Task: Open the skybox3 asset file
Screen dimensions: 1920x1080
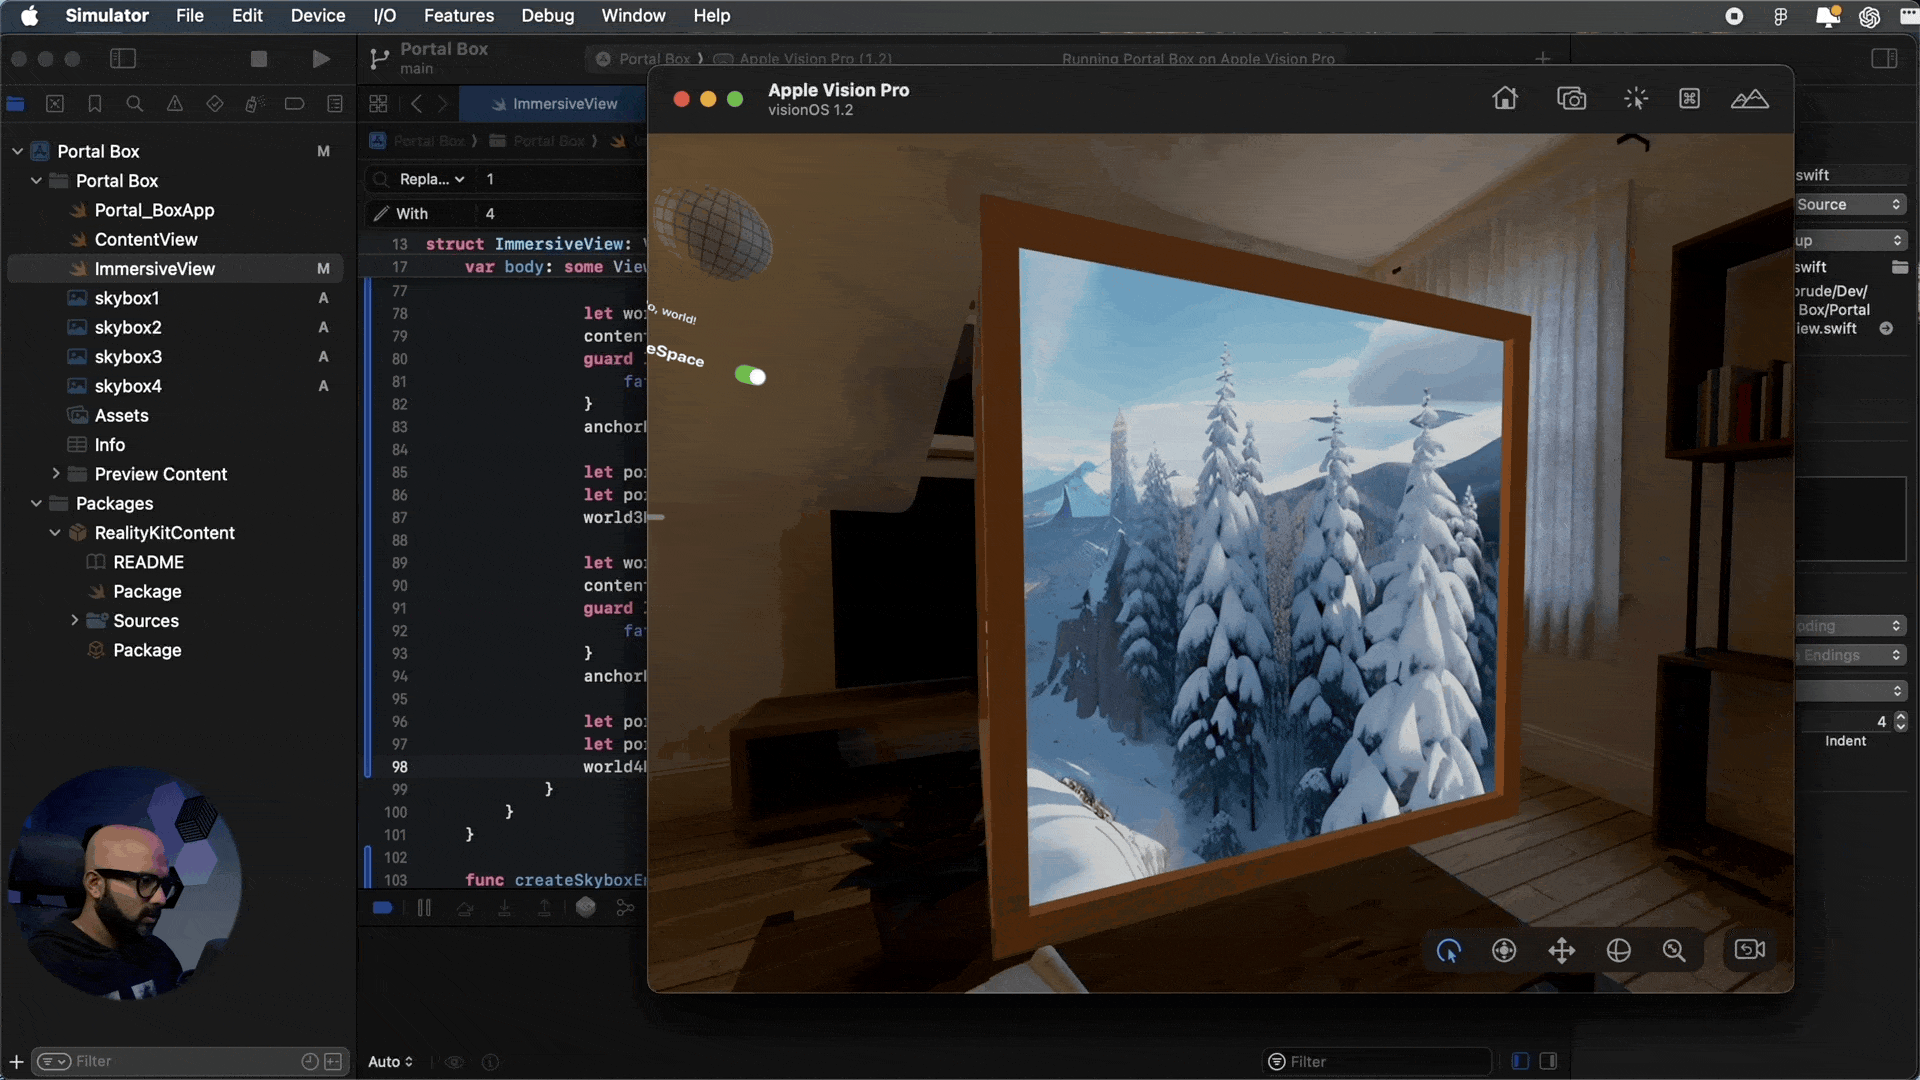Action: (x=128, y=357)
